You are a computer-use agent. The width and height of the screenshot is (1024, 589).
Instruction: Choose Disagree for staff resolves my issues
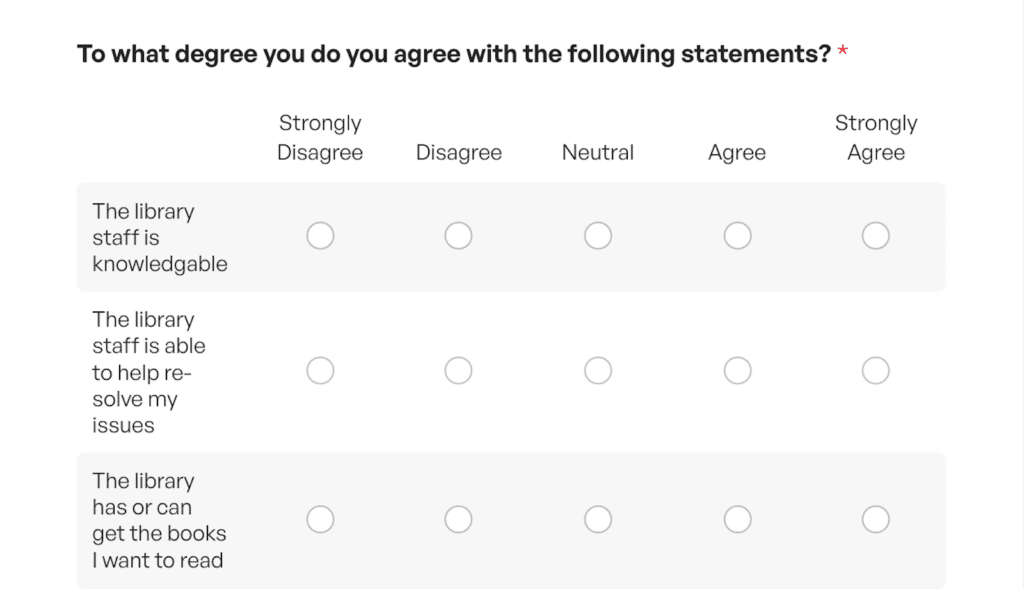[x=458, y=371]
